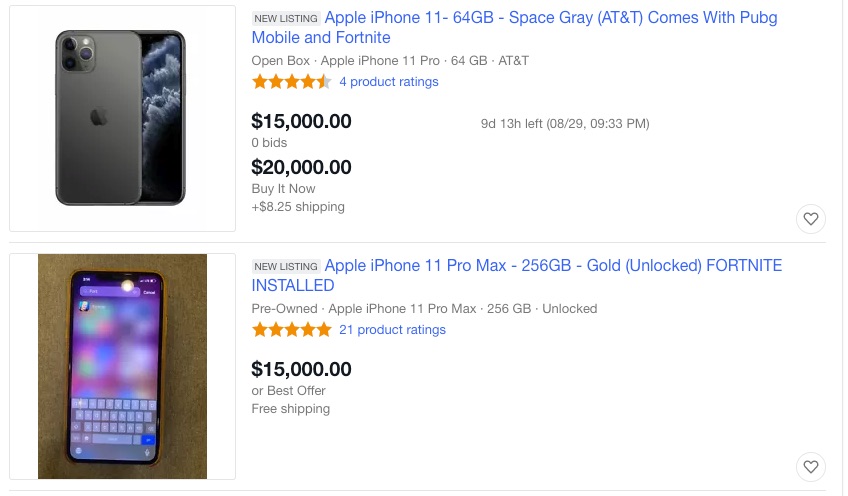Click the Space Gray iPhone 11 product thumbnail
Viewport: 848px width, 496px height.
click(121, 118)
